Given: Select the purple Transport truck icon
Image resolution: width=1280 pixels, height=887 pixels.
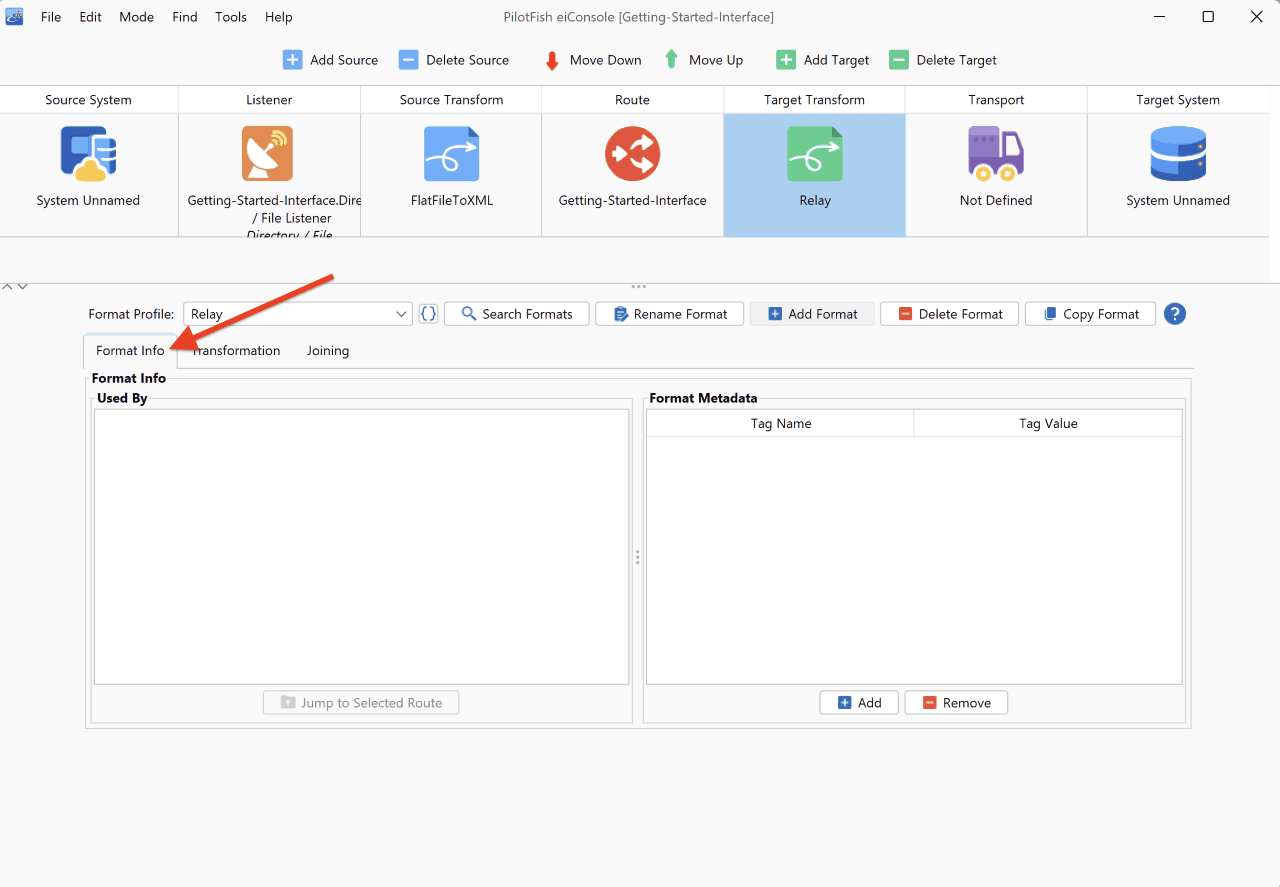Looking at the screenshot, I should (995, 153).
